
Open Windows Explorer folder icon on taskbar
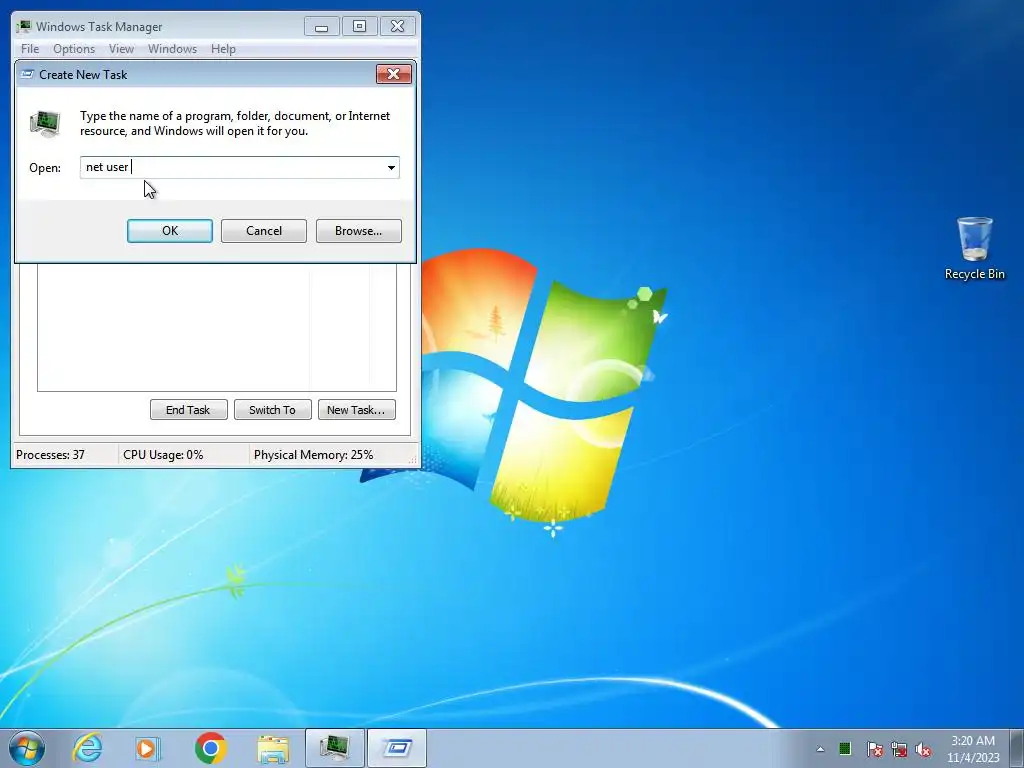tap(273, 749)
